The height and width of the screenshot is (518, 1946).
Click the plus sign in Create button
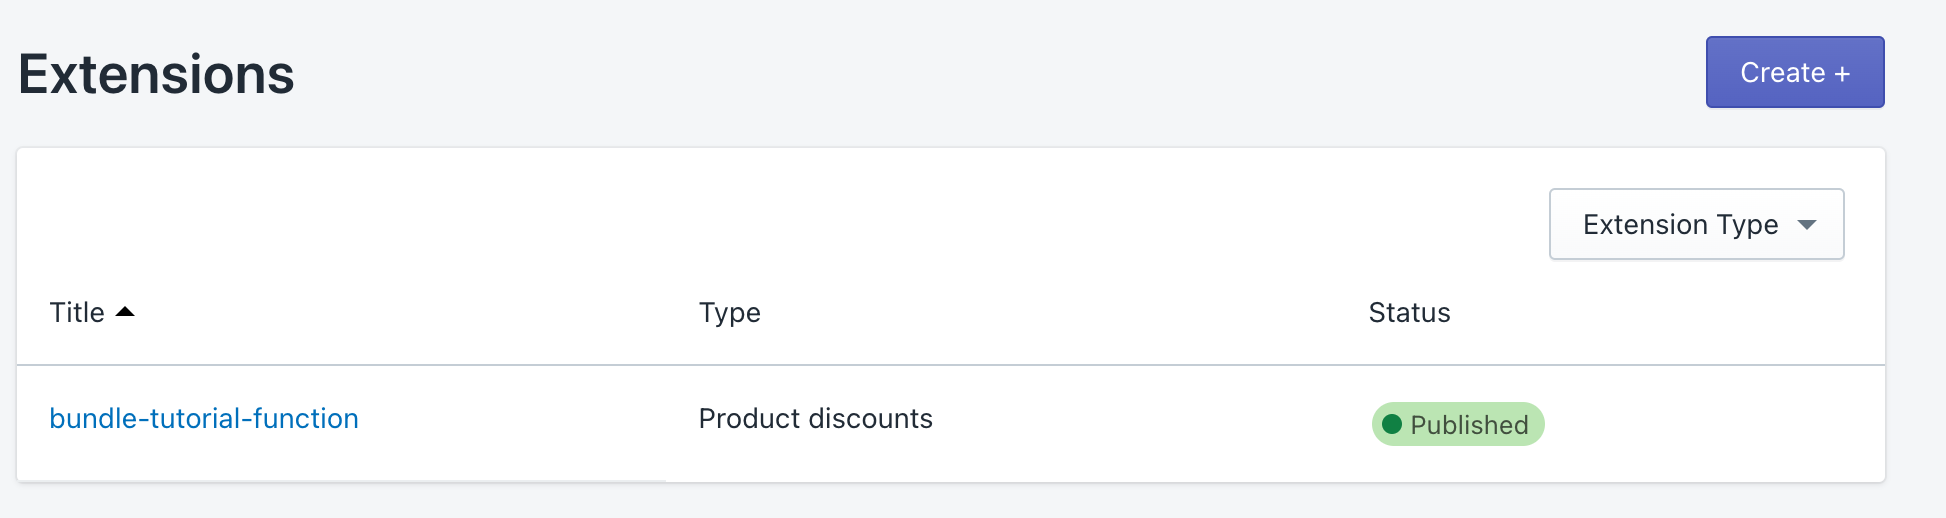[x=1842, y=74]
